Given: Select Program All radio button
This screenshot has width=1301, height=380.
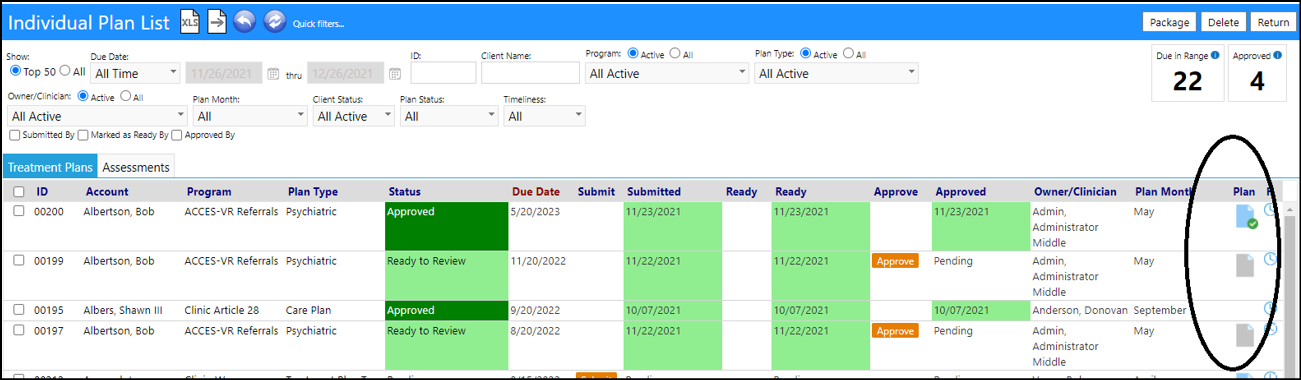Looking at the screenshot, I should [x=675, y=54].
